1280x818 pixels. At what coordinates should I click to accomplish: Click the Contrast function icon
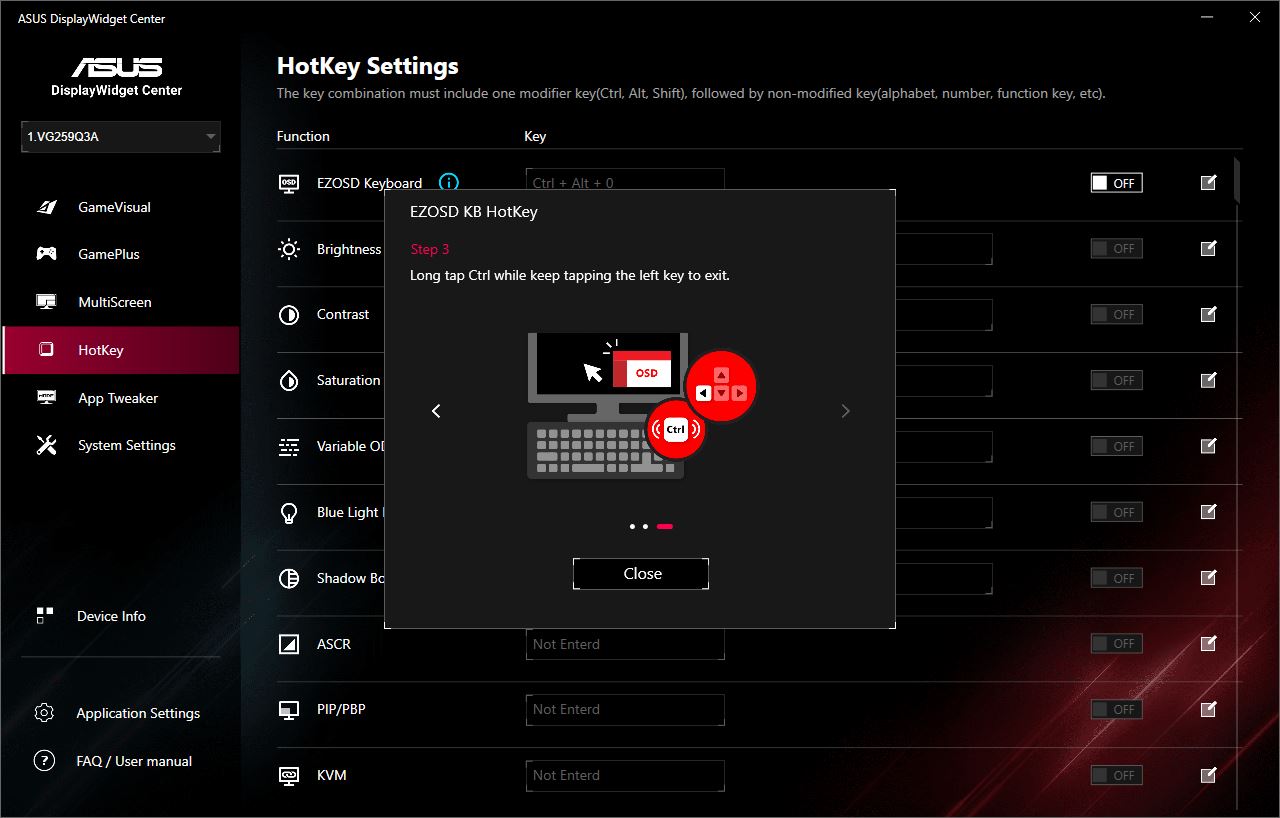coord(289,315)
